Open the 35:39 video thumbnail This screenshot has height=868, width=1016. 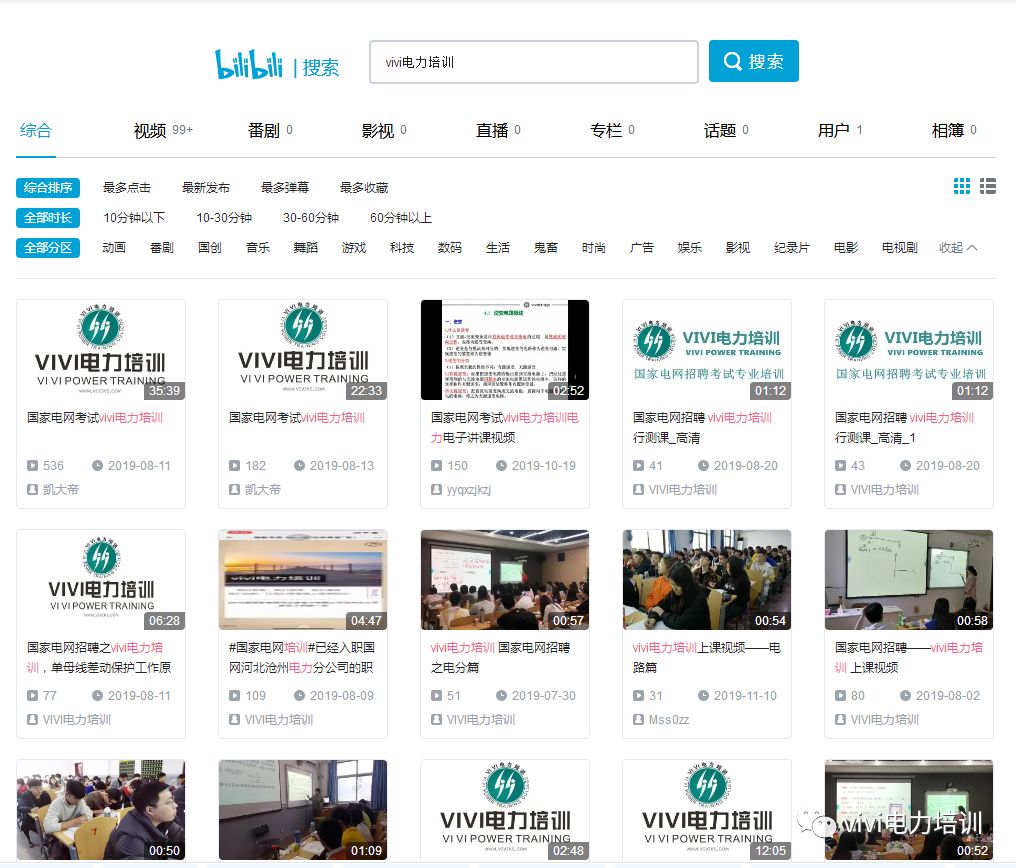(x=101, y=350)
